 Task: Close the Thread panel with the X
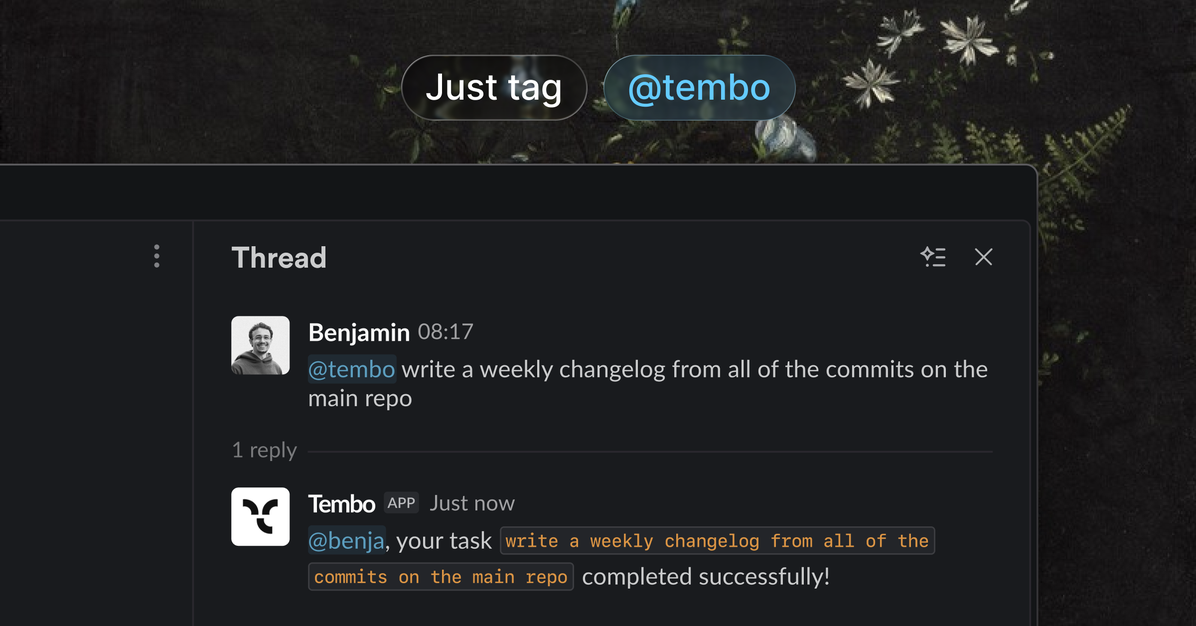[x=983, y=257]
